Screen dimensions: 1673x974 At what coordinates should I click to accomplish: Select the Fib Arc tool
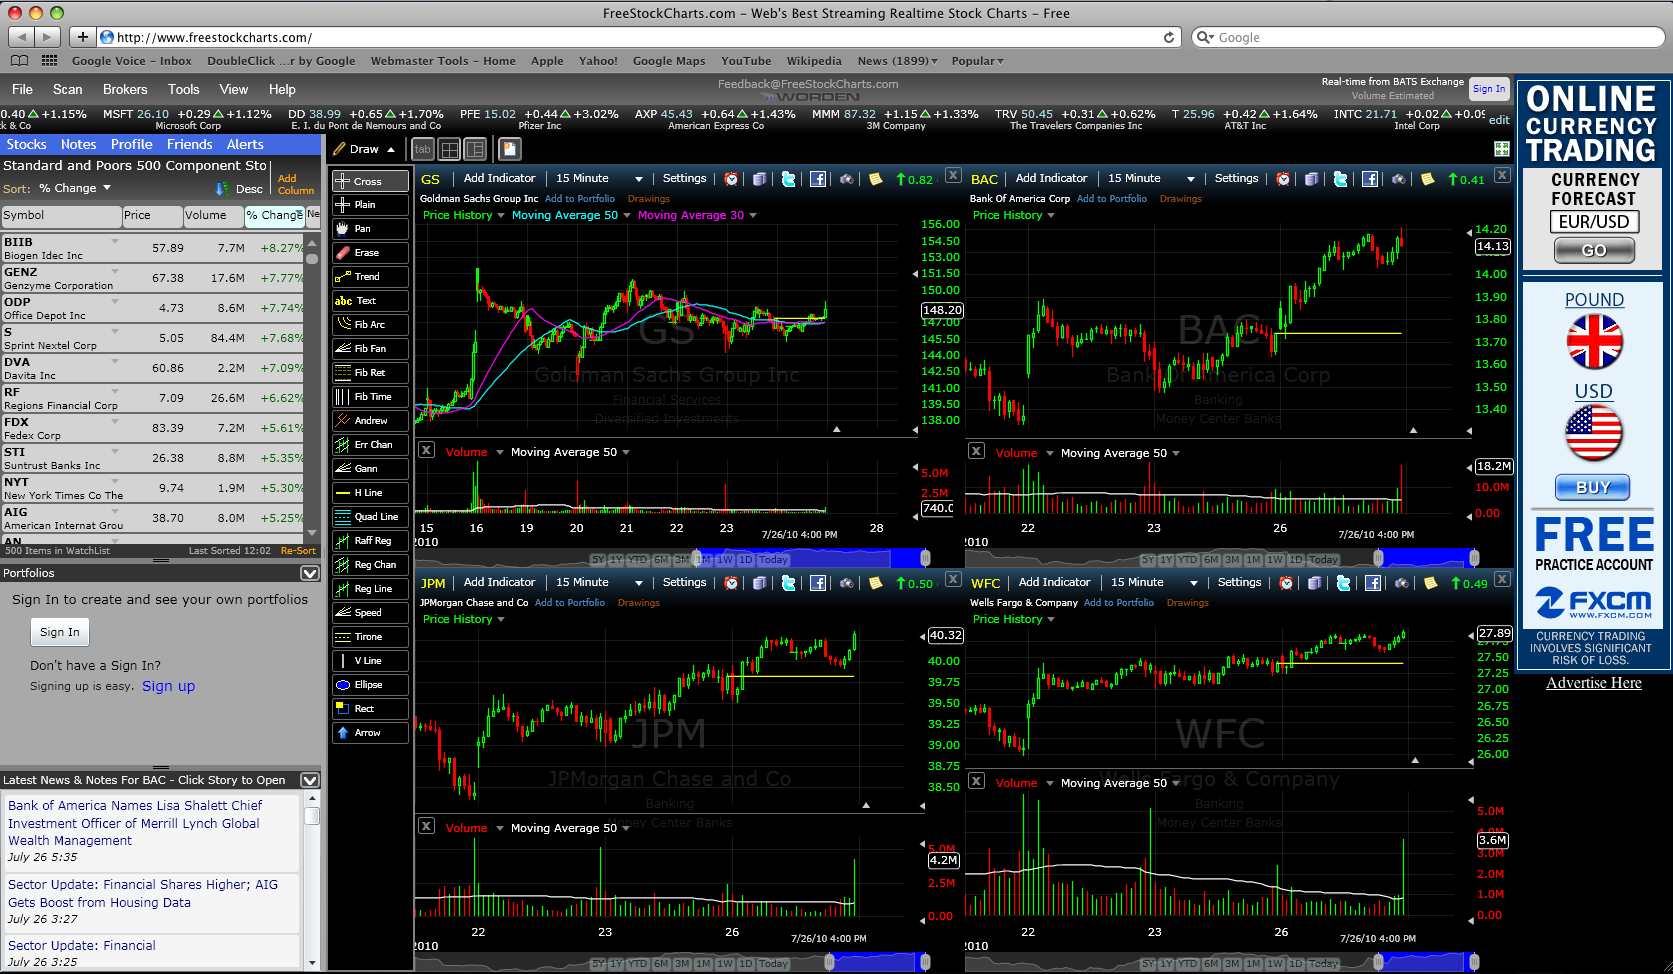click(370, 325)
